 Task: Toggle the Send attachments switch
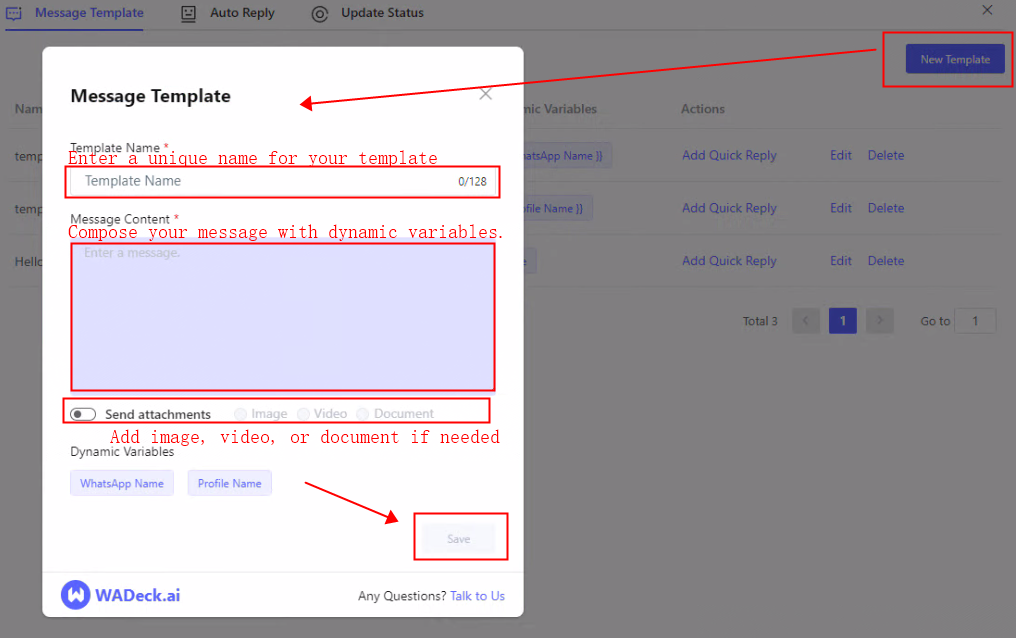(83, 414)
